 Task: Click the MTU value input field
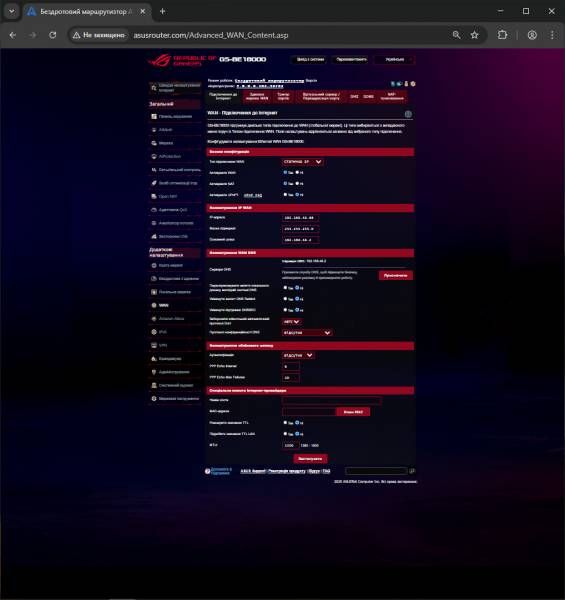[x=291, y=445]
